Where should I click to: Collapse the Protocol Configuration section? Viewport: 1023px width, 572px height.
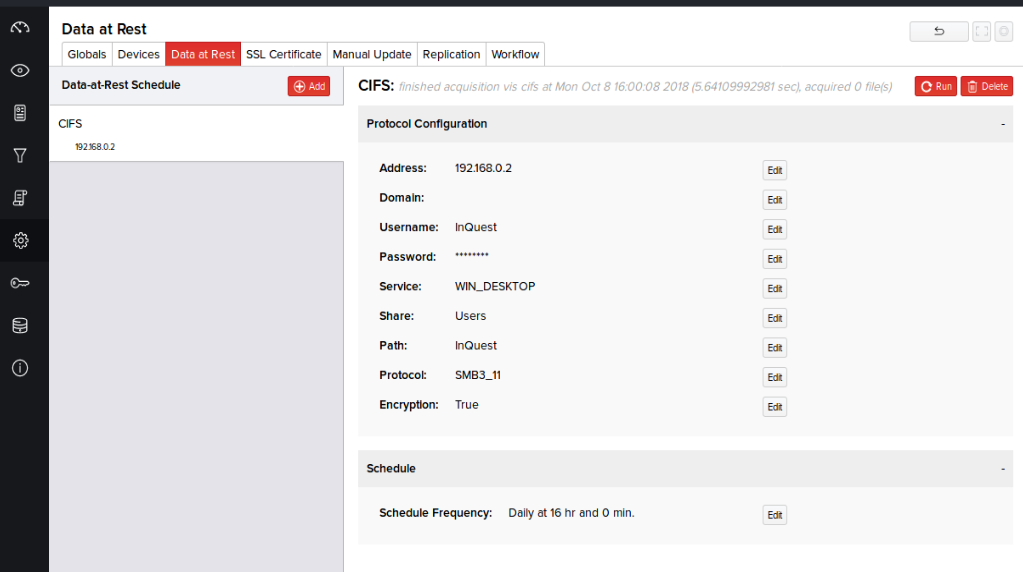[x=1003, y=124]
